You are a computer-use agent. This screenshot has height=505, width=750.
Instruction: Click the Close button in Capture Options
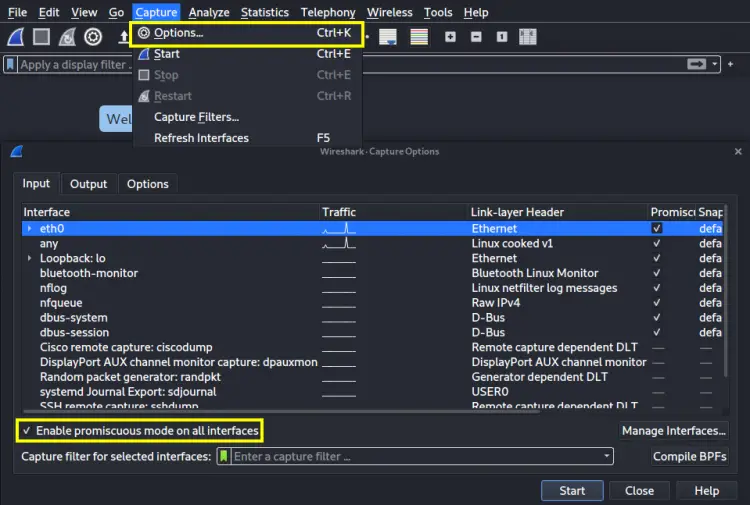click(639, 491)
